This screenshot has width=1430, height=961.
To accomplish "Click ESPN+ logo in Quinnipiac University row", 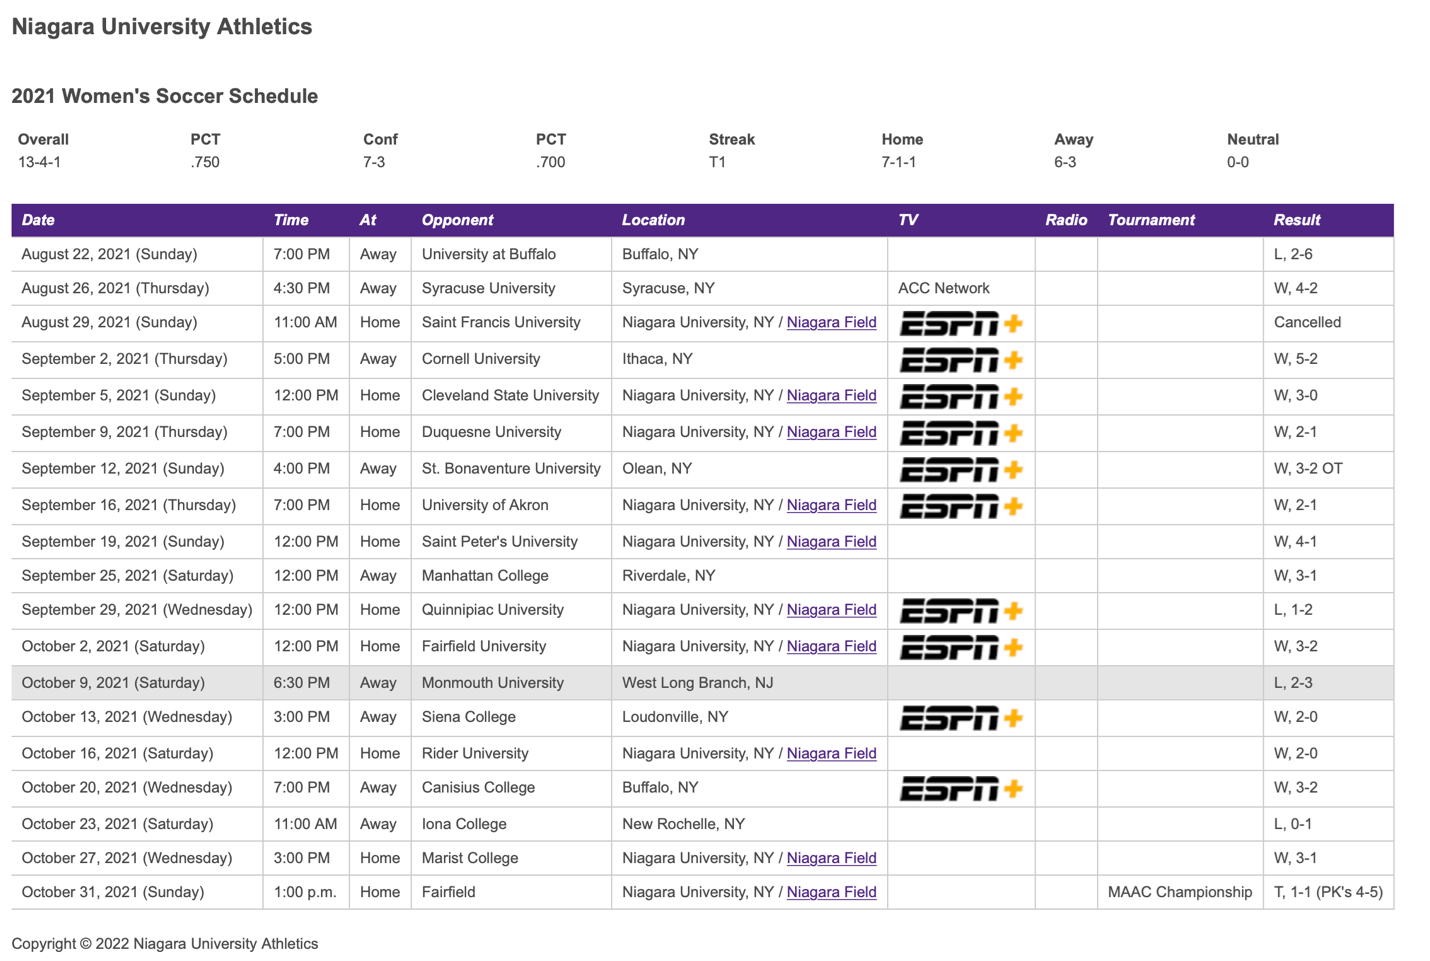I will click(961, 611).
